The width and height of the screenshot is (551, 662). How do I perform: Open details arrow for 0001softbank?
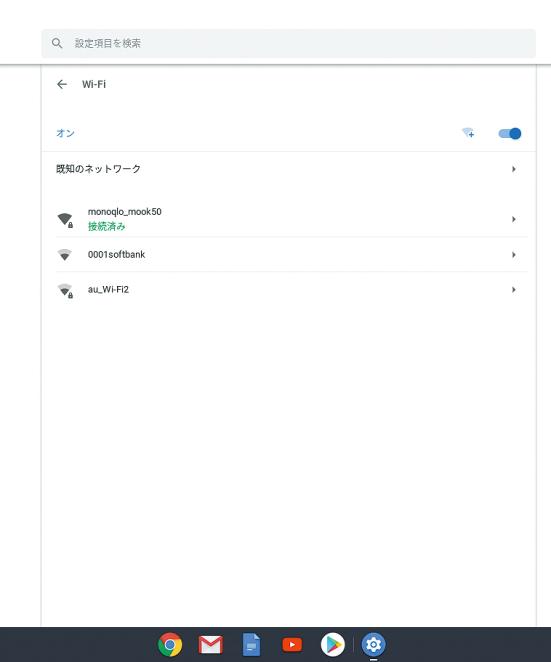click(514, 255)
